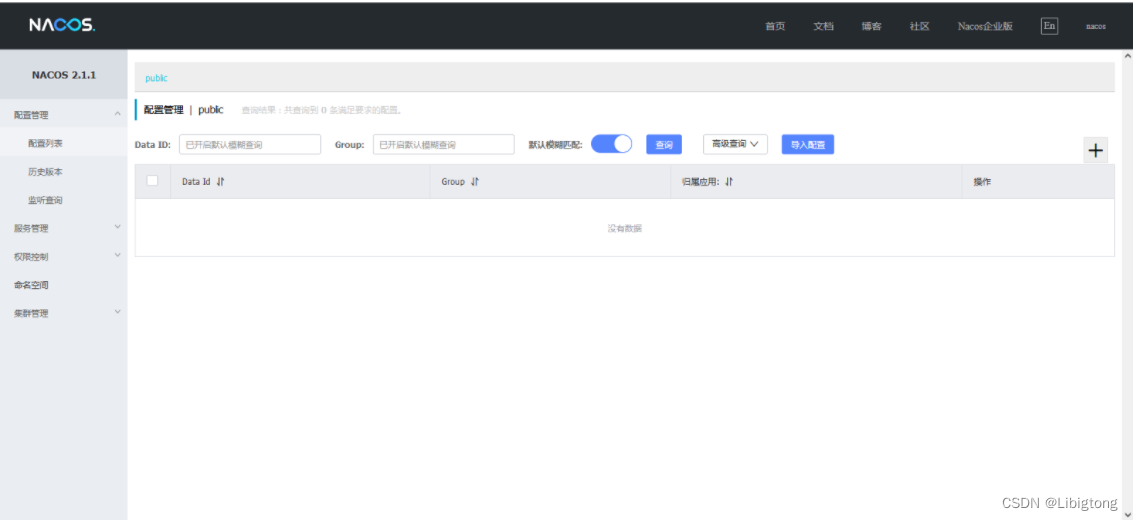
Task: Focus the Group search field
Action: [443, 144]
